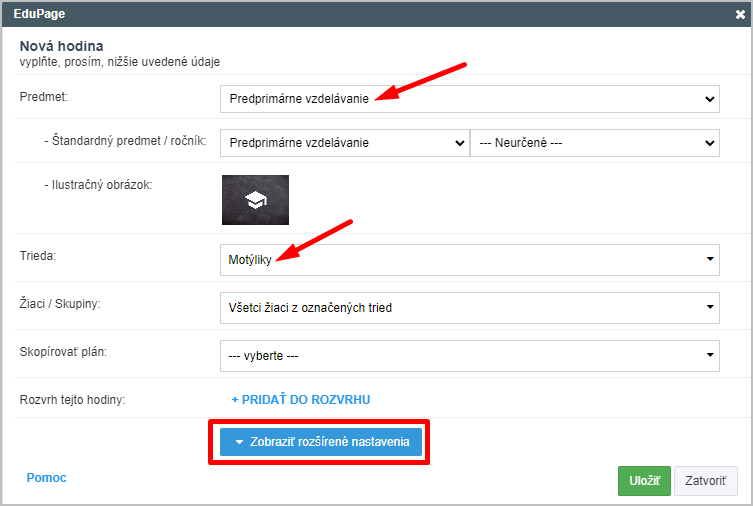Open the Predmet dropdown arrow
The image size is (753, 506).
tap(709, 99)
